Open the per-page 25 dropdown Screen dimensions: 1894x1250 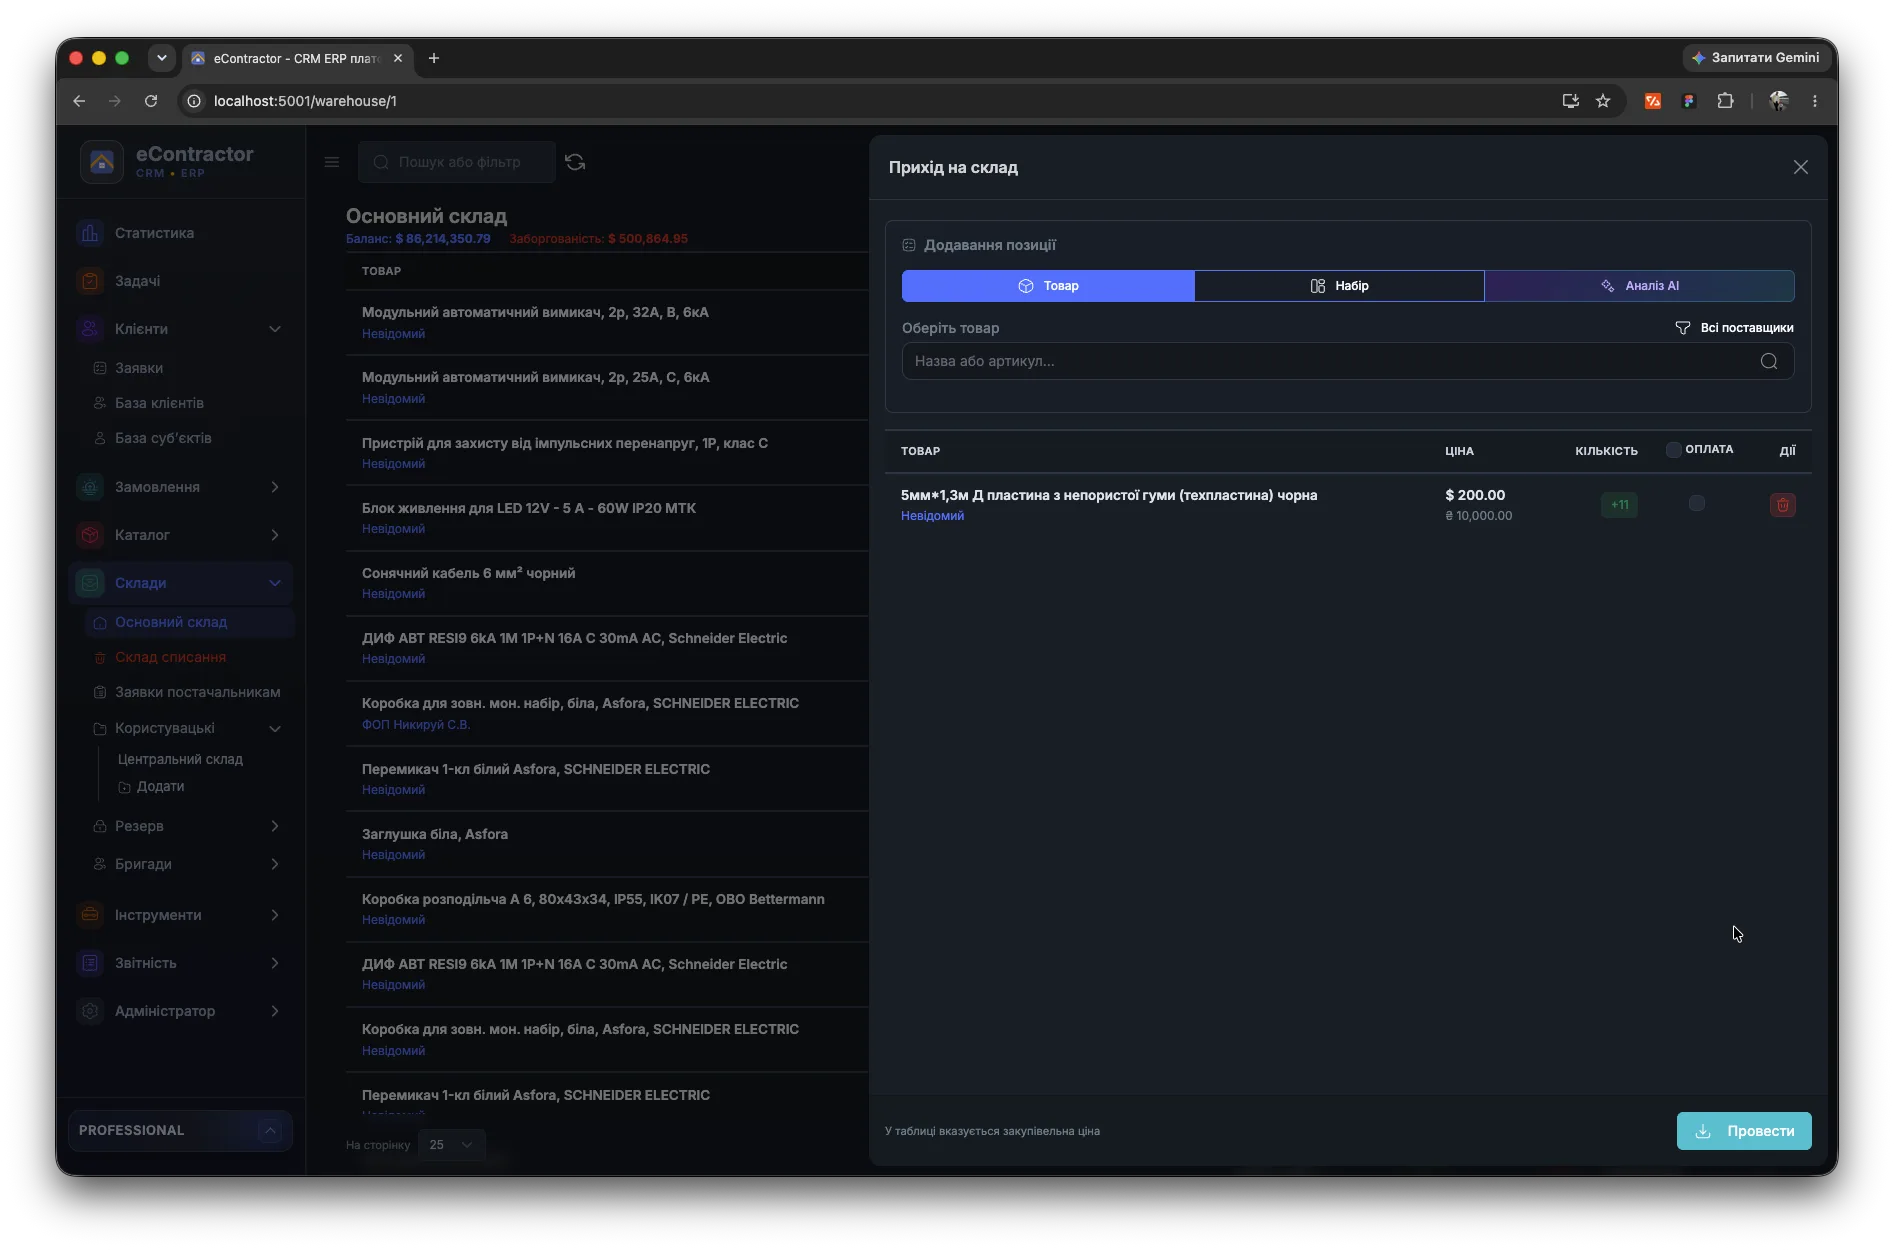click(x=451, y=1145)
